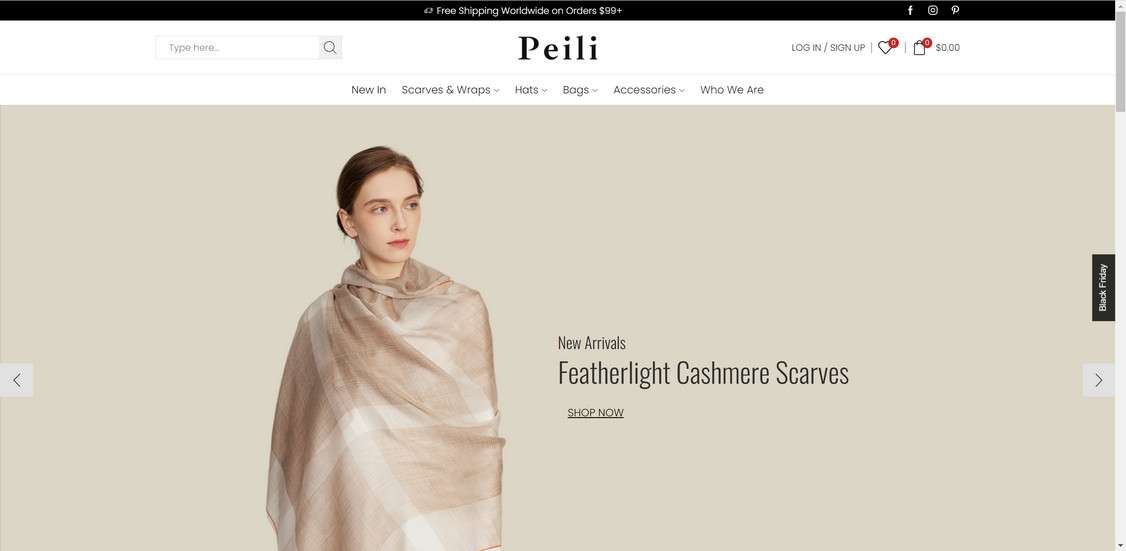This screenshot has height=551, width=1126.
Task: Open the shopping bag cart icon
Action: tap(920, 47)
